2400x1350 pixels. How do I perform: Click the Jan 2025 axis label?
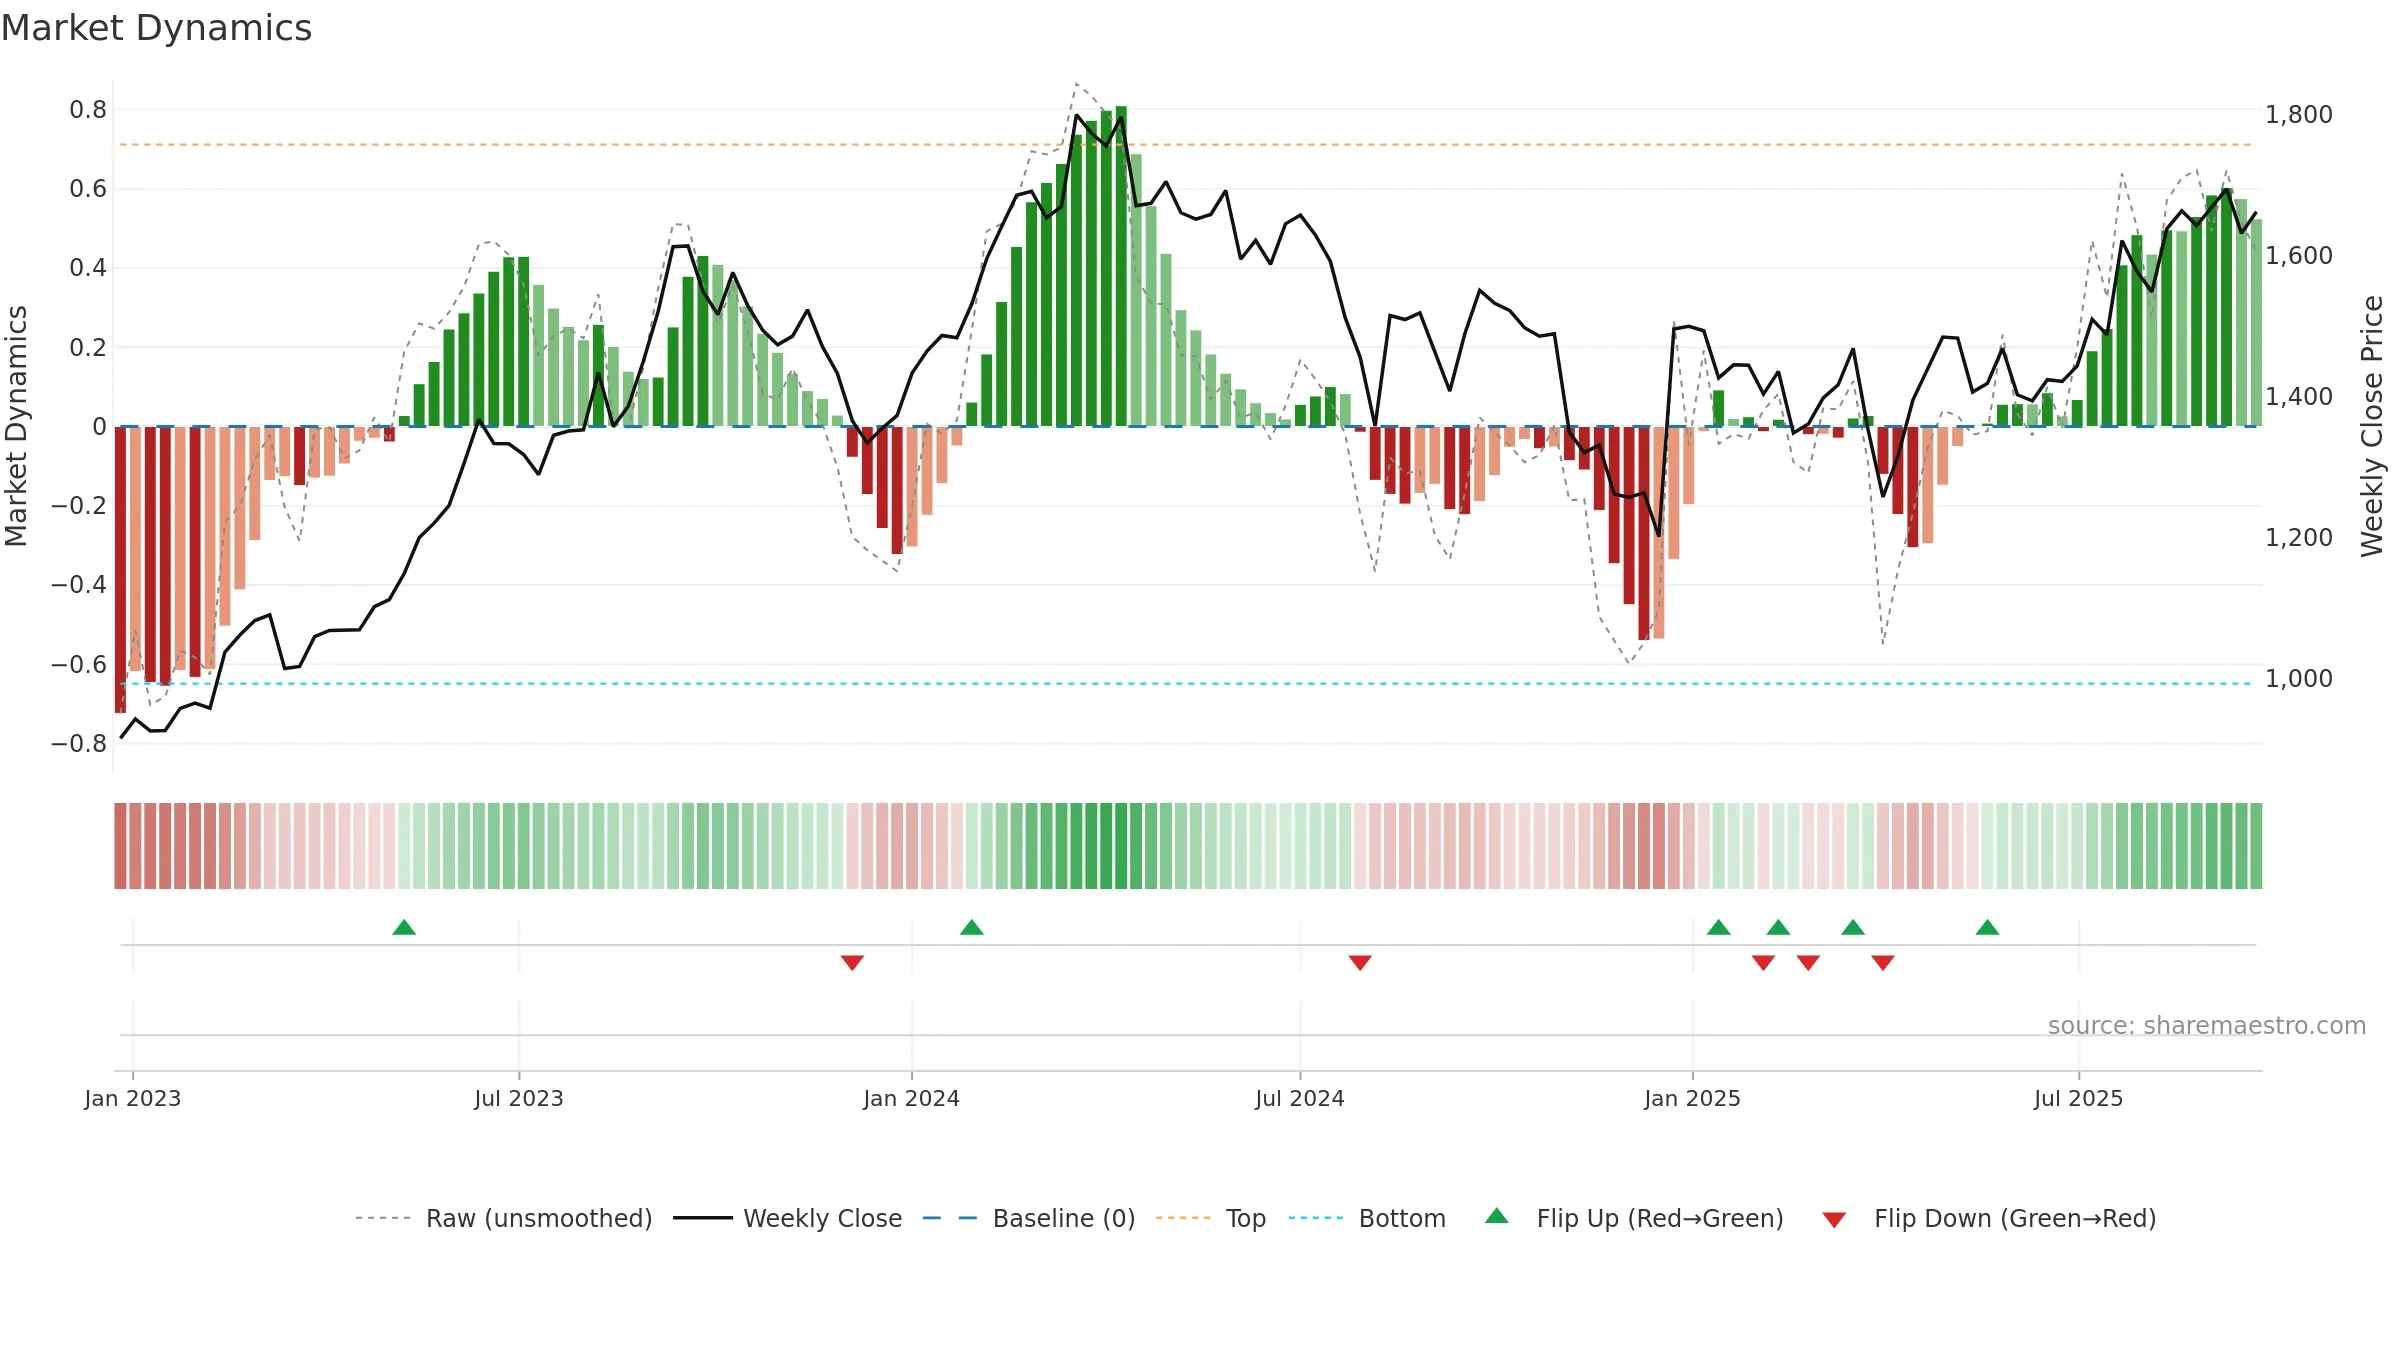coord(1693,1098)
